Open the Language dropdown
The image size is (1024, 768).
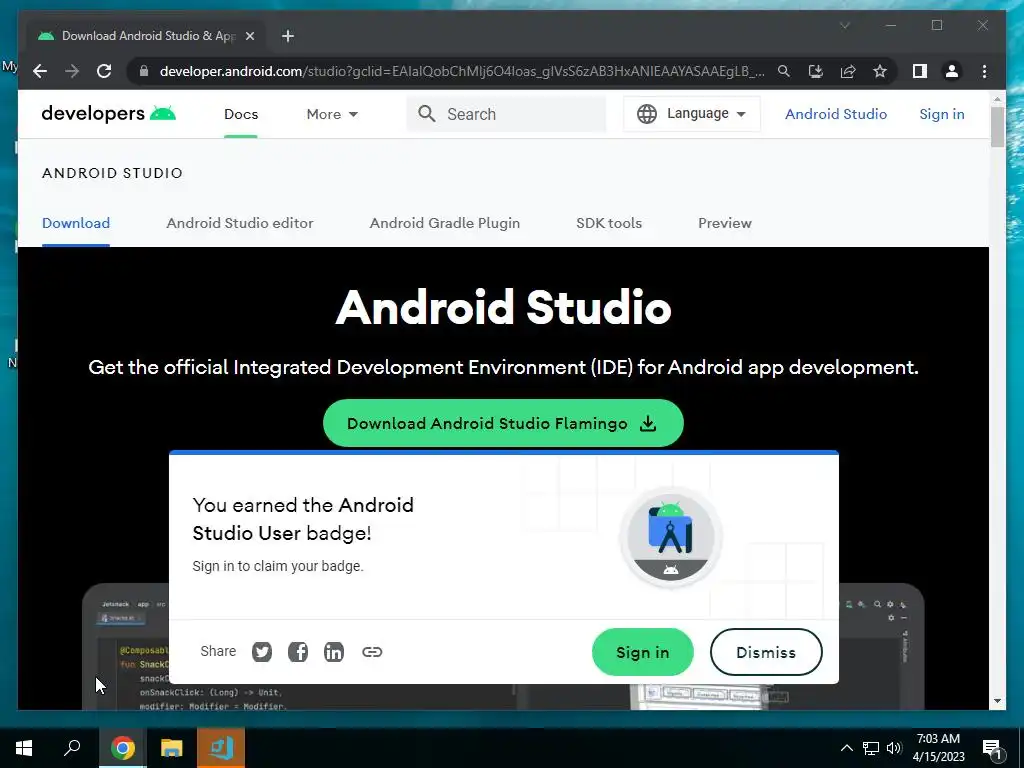pyautogui.click(x=692, y=114)
